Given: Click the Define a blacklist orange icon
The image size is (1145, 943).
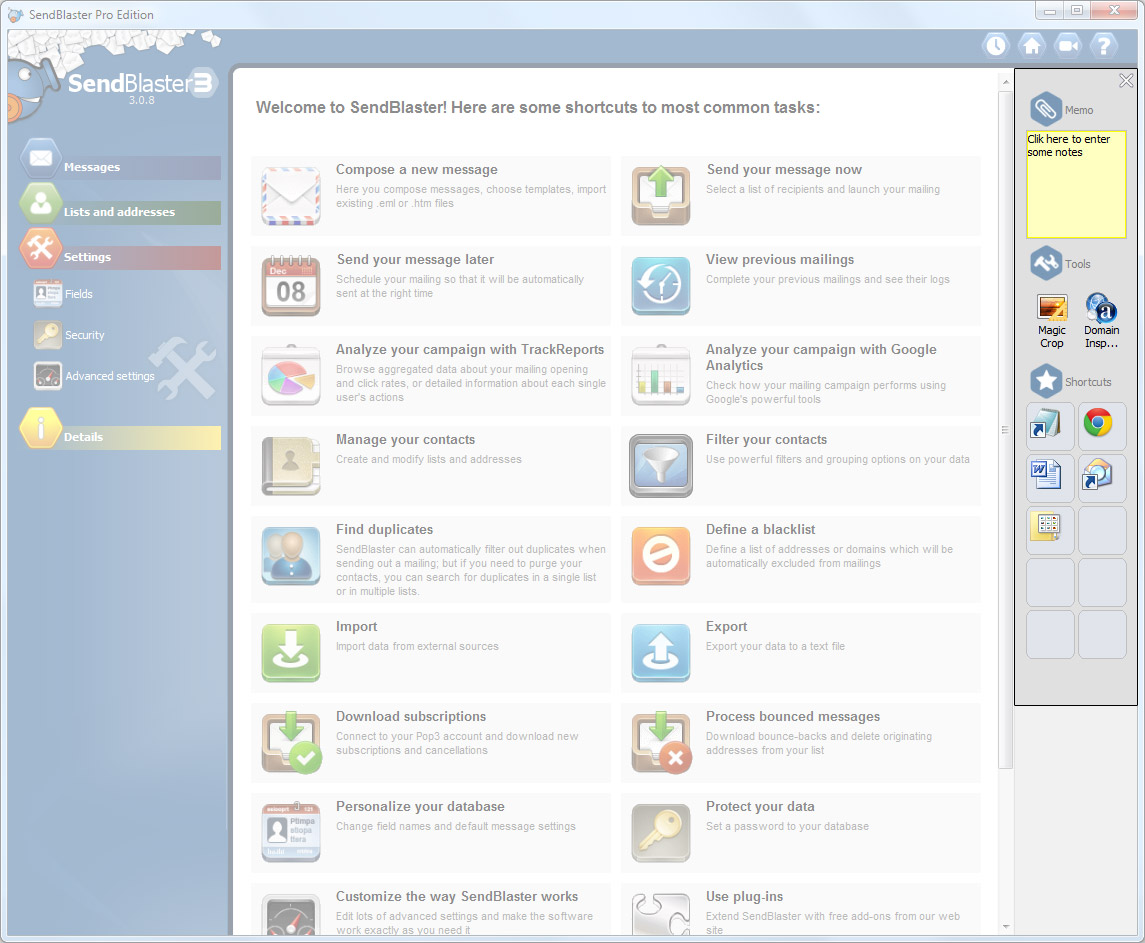Looking at the screenshot, I should [661, 556].
